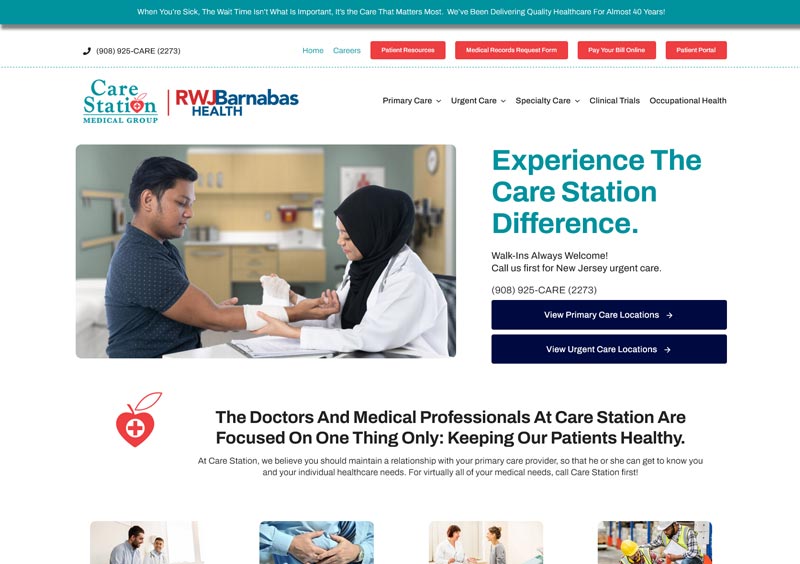Go to the Clinical Trials menu item
Screen dimensions: 800x564
click(614, 101)
